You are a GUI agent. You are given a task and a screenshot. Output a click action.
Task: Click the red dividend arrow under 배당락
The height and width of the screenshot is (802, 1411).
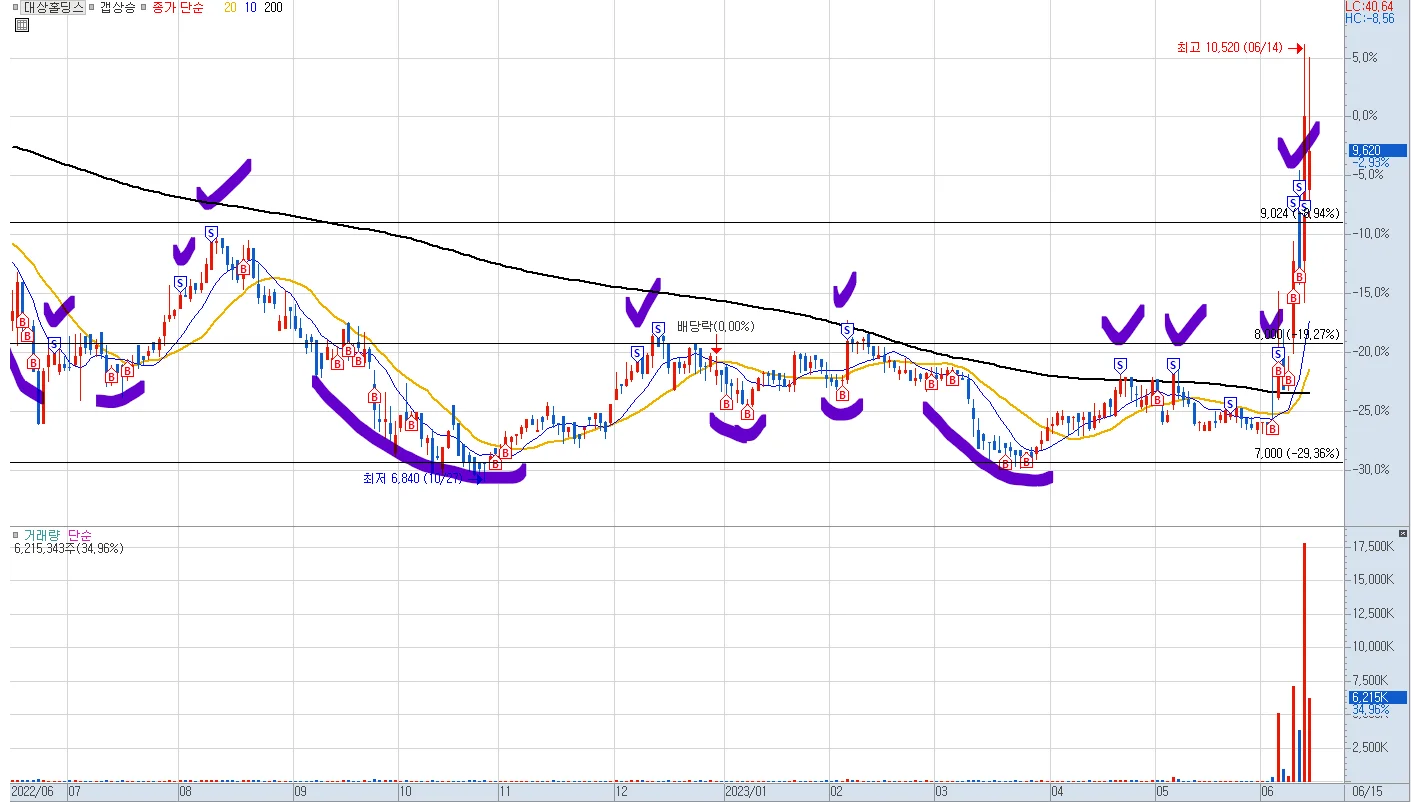716,347
